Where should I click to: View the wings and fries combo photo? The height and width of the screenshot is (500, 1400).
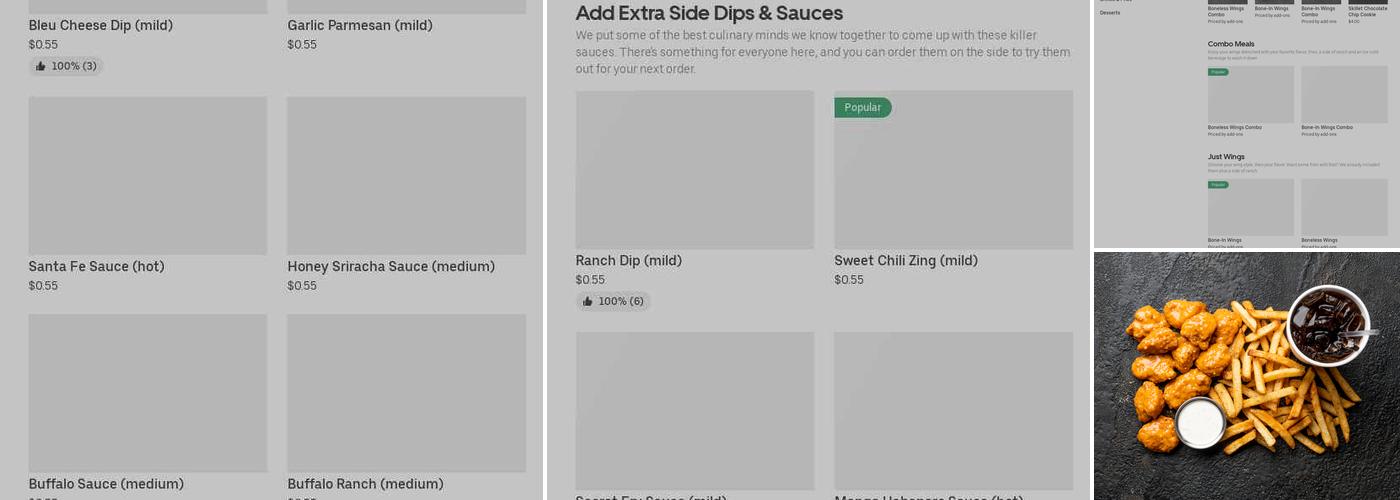tap(1246, 375)
